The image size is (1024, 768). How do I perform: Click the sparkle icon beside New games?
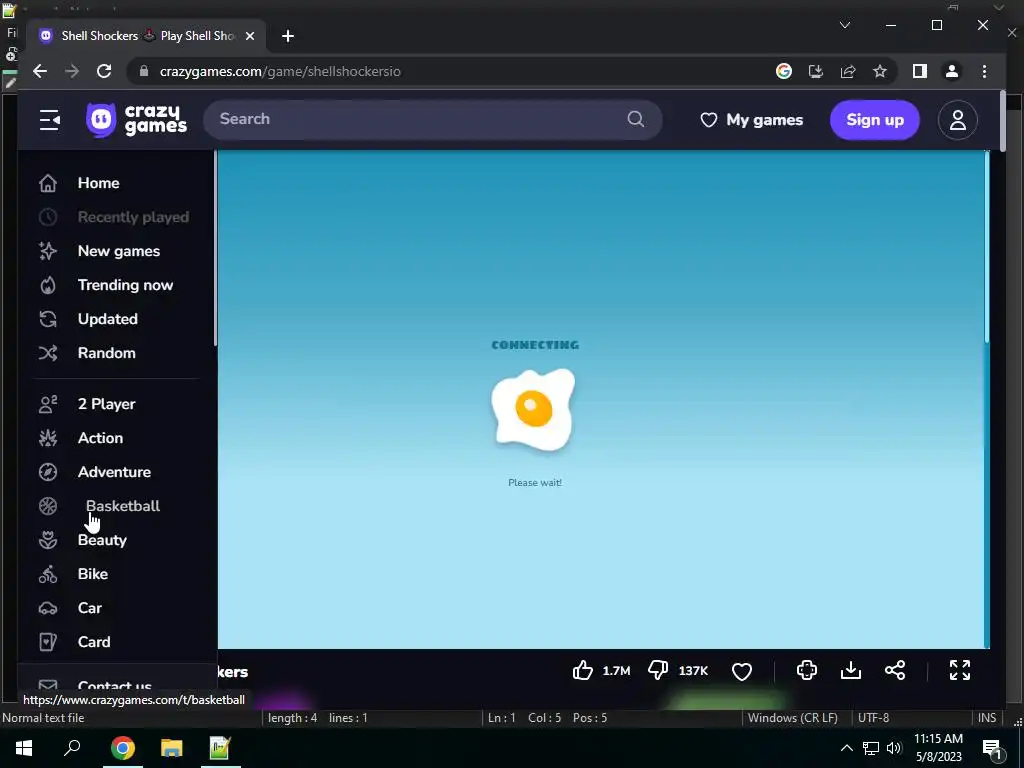(x=48, y=251)
